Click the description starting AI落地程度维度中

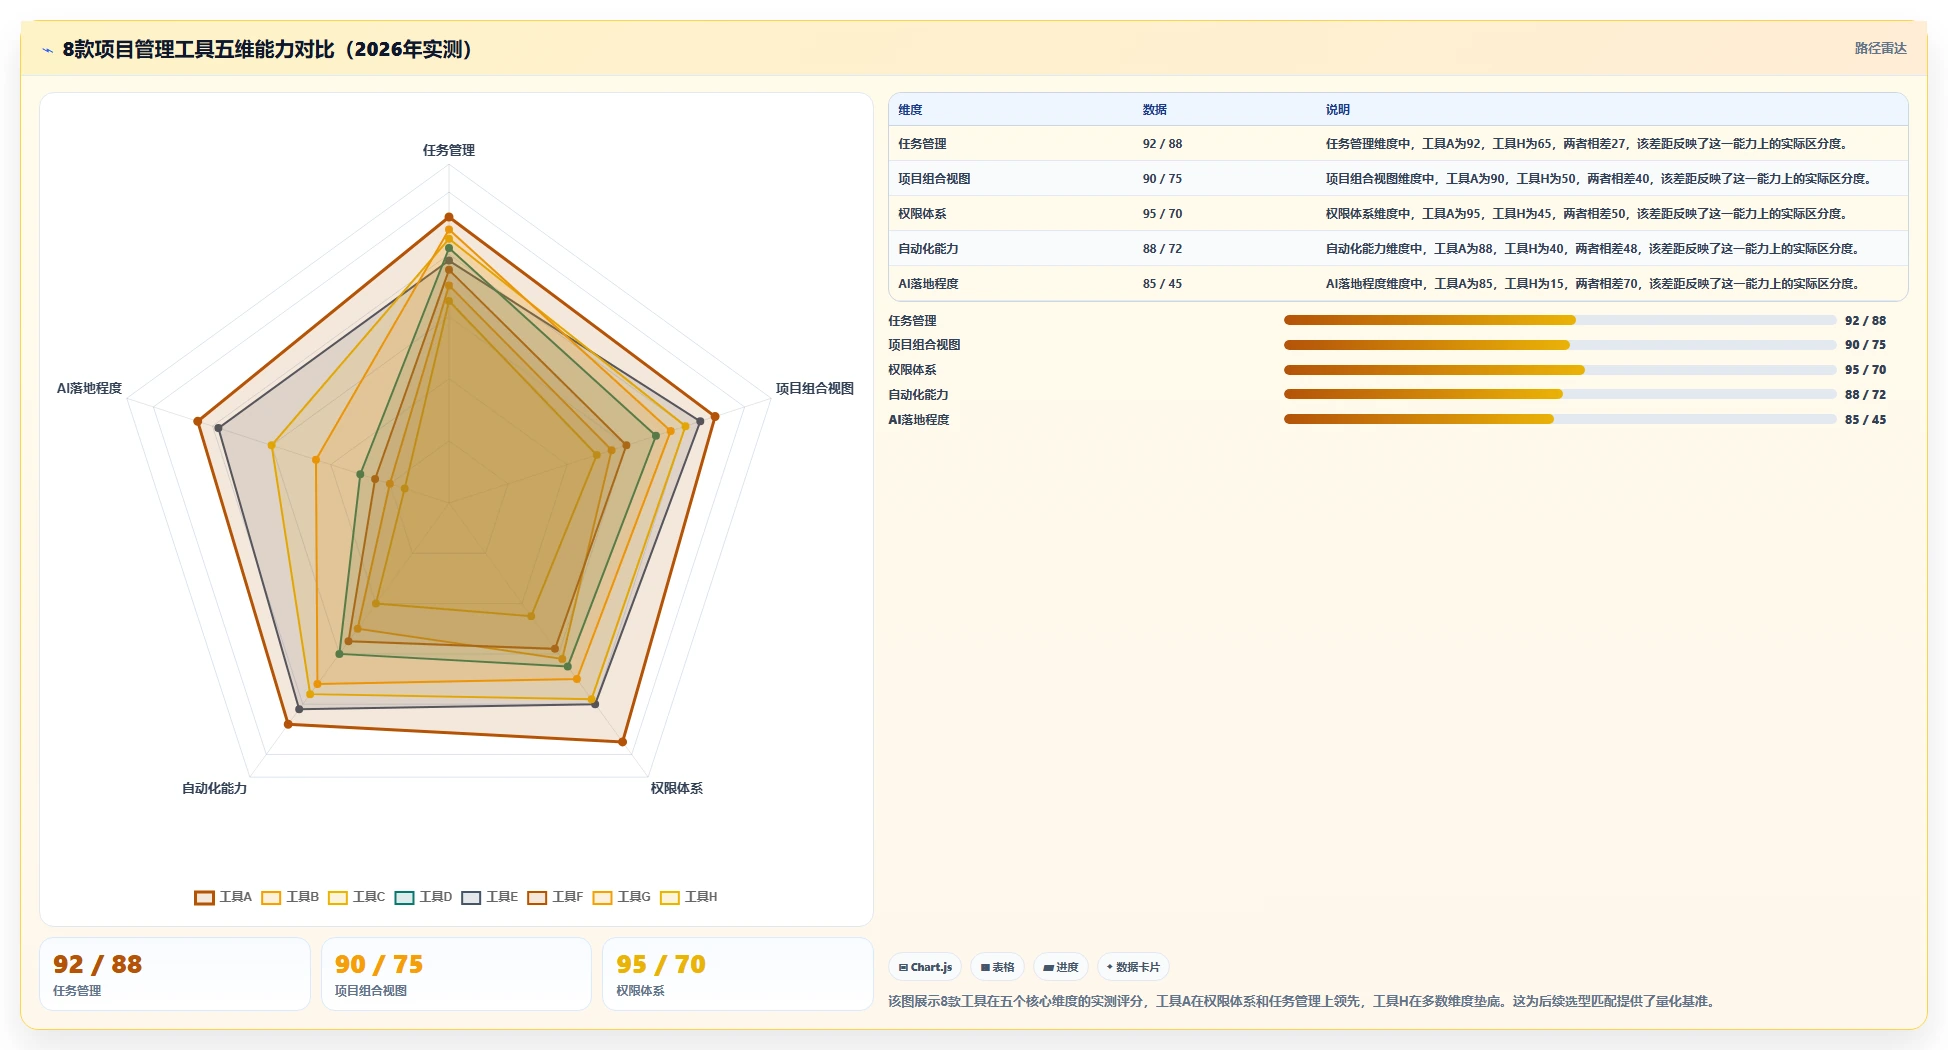[1594, 284]
